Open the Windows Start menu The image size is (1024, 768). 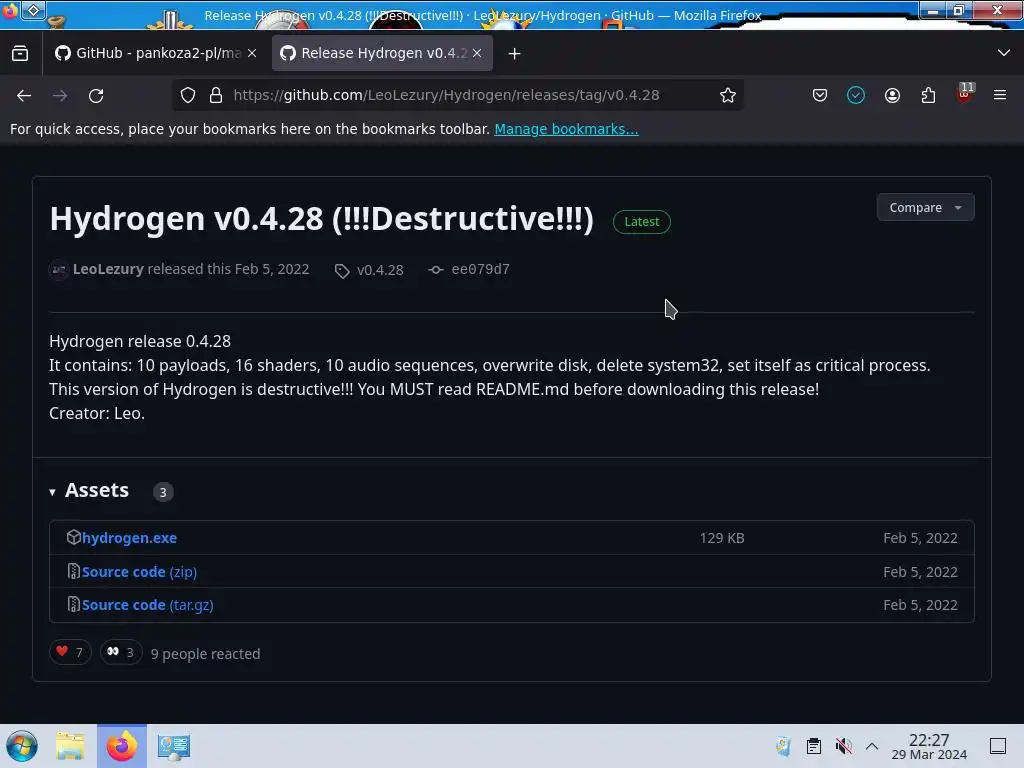pos(22,746)
